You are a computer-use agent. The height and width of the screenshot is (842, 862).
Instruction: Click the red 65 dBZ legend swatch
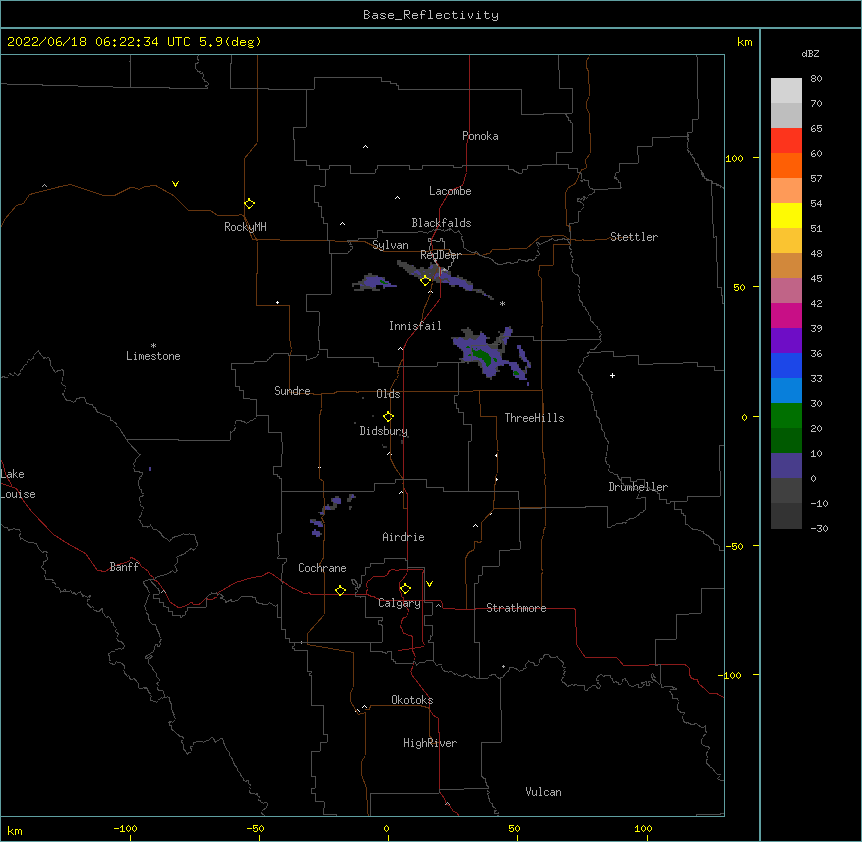[786, 141]
